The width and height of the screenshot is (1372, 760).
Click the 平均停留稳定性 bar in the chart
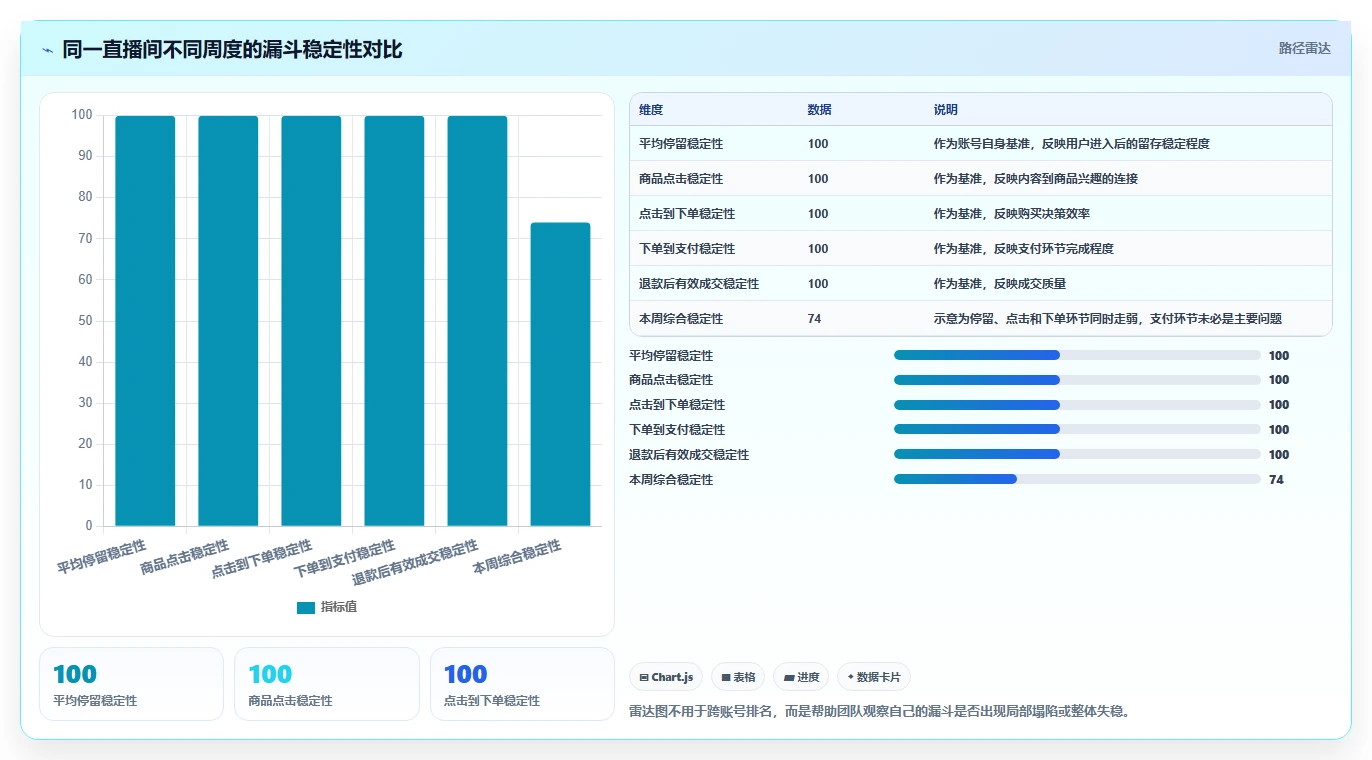tap(145, 321)
